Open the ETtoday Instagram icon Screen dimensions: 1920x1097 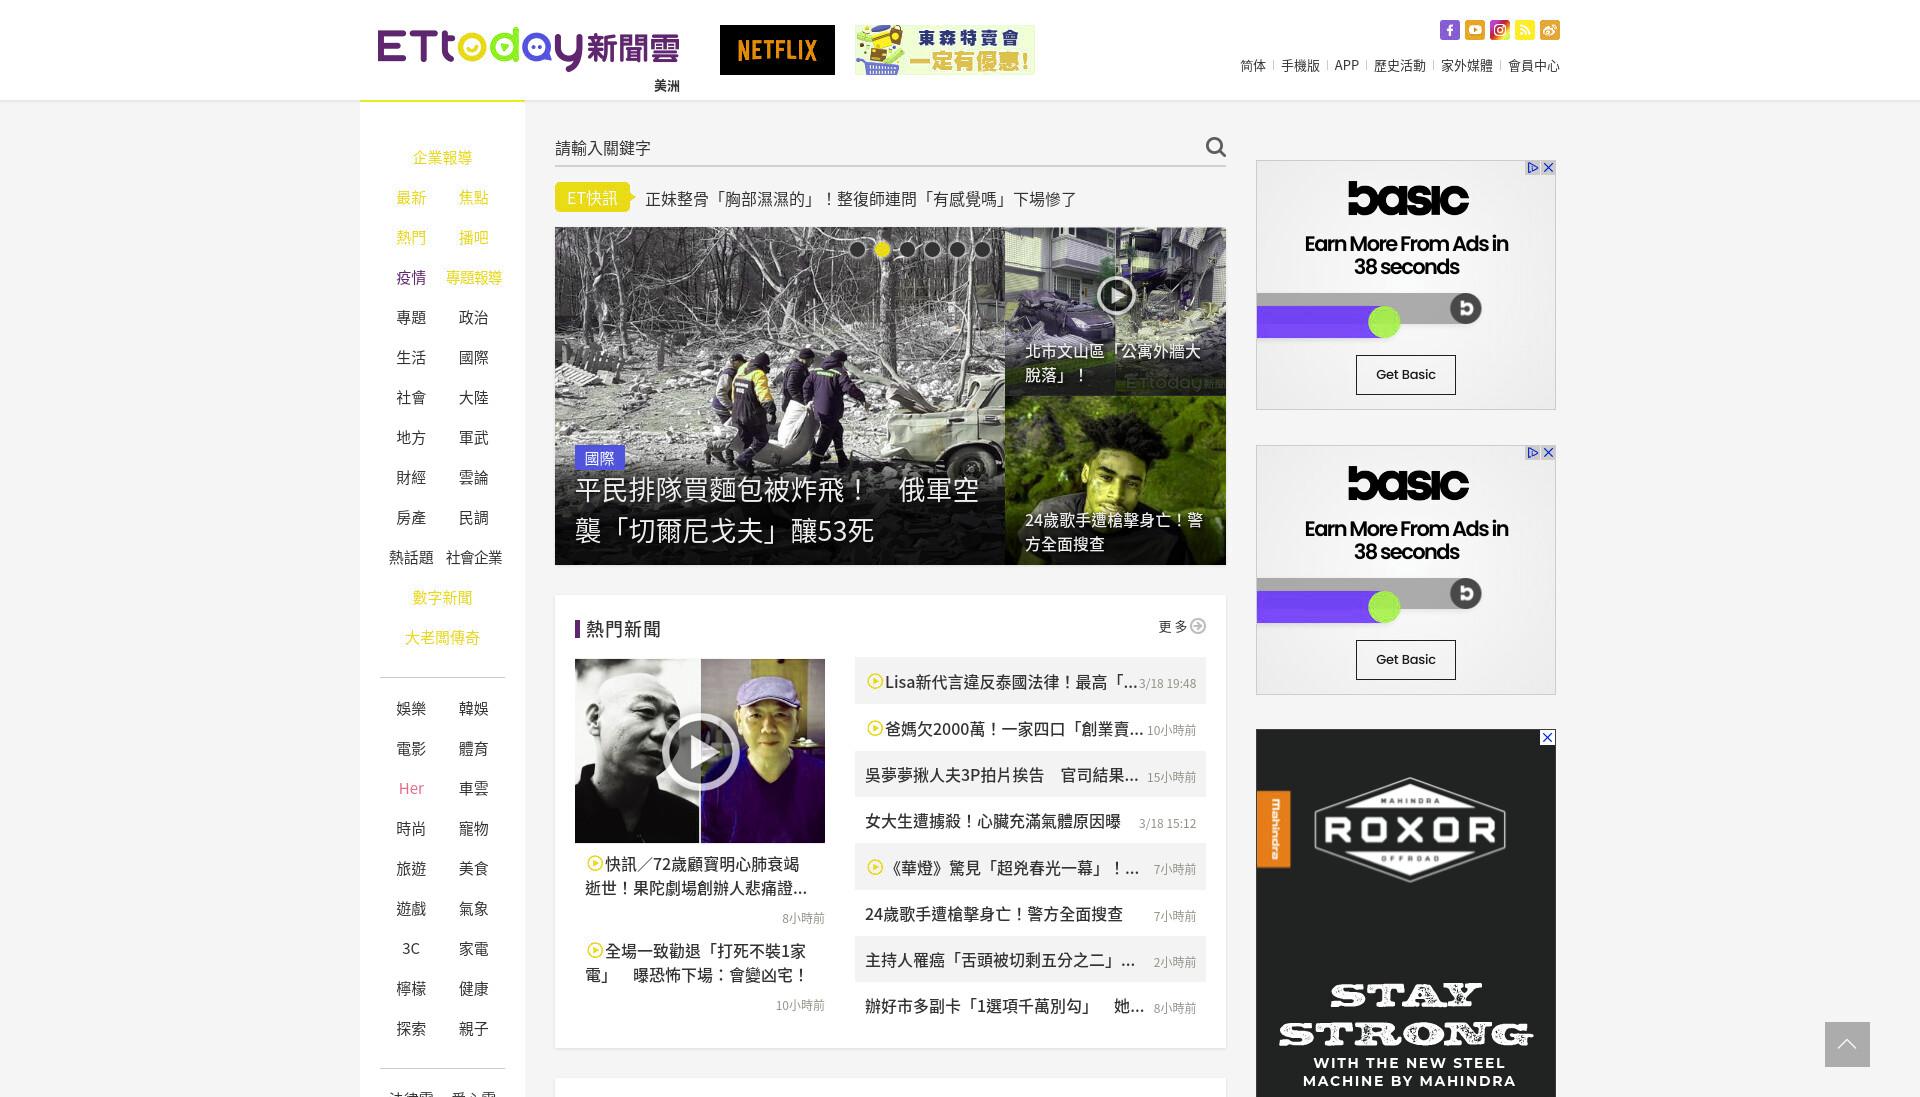(1499, 30)
